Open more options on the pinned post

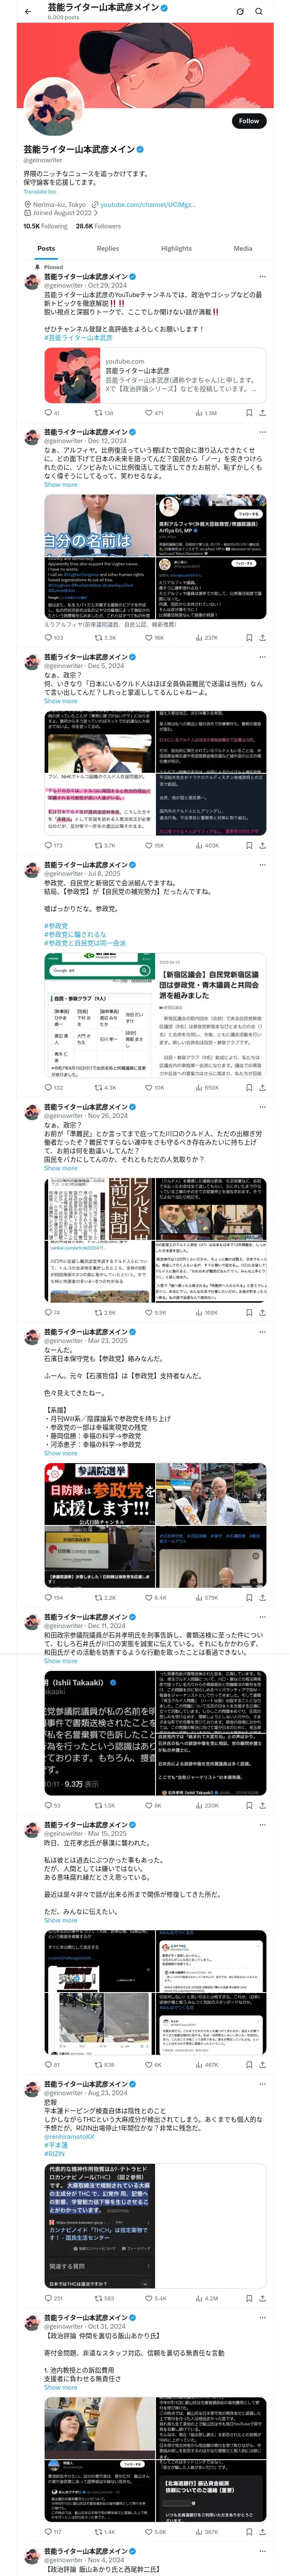click(262, 277)
